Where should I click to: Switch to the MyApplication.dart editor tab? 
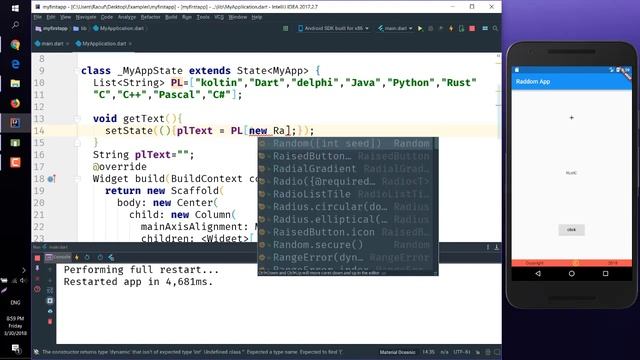pyautogui.click(x=104, y=43)
